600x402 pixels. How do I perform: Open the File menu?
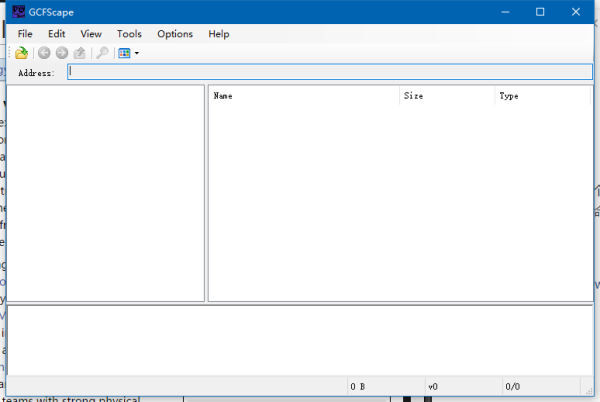(25, 34)
